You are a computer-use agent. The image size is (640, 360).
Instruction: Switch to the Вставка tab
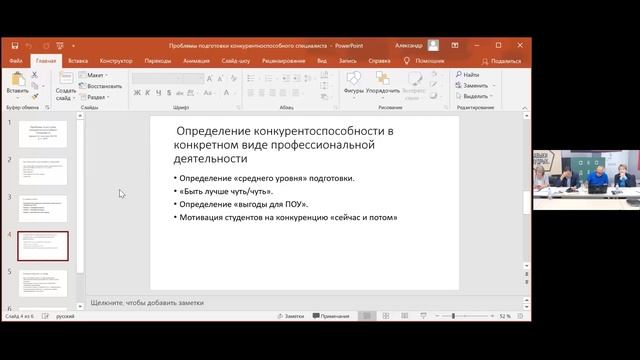(x=78, y=61)
